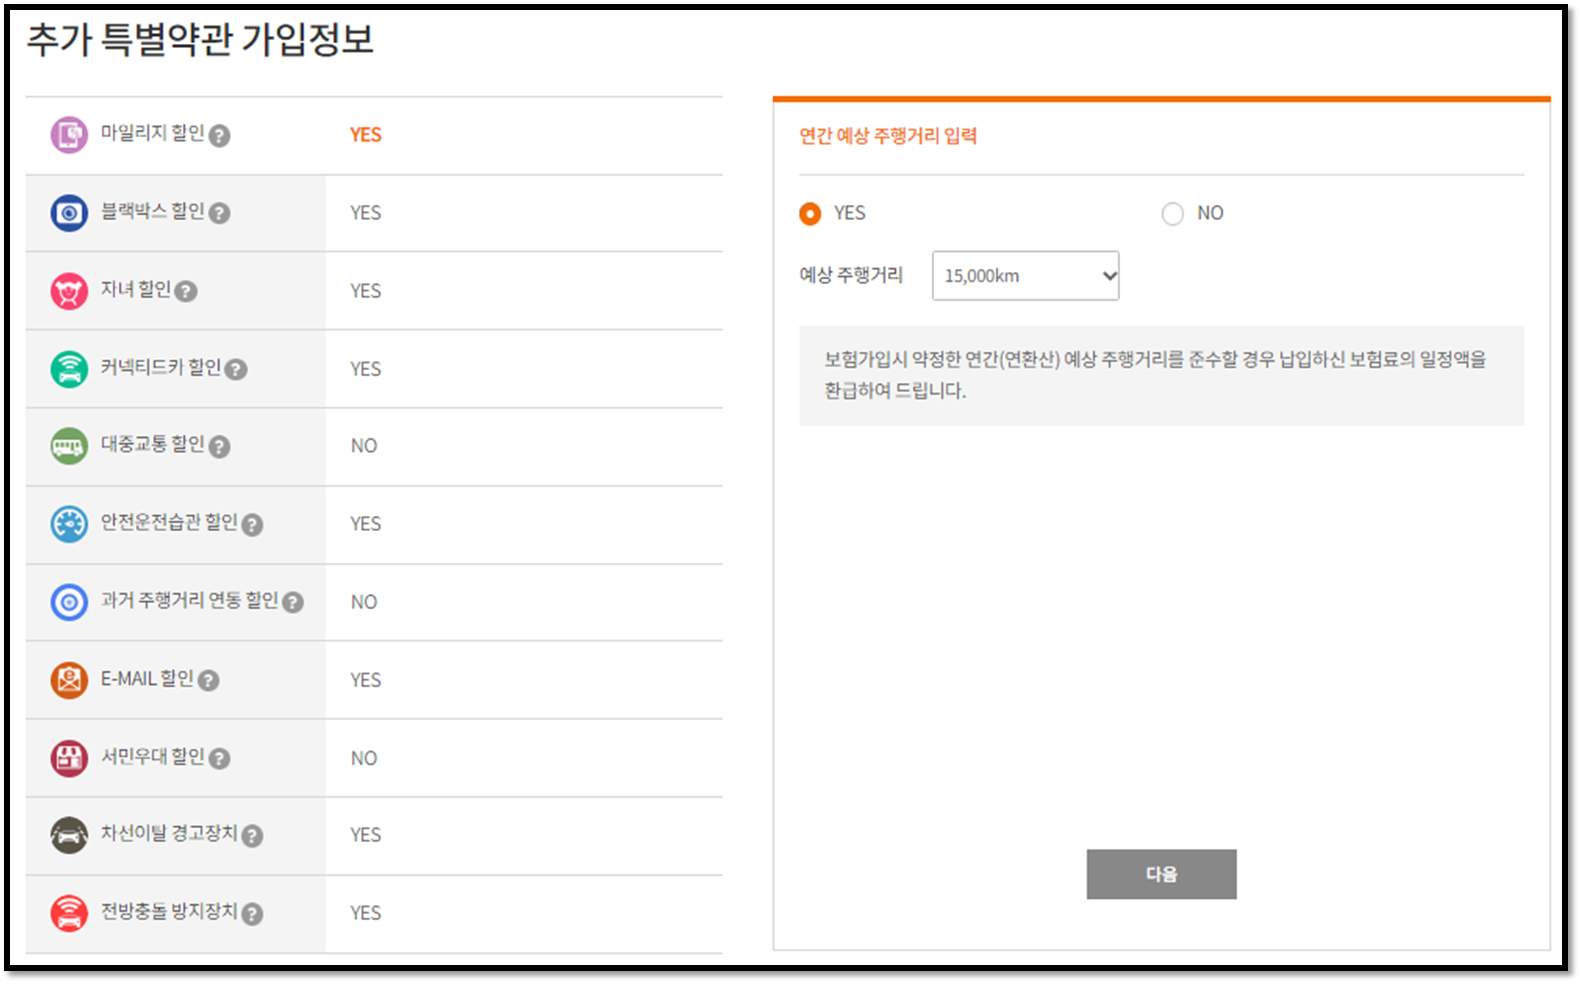Click the 안전운전습관 할인 steering icon

(69, 523)
